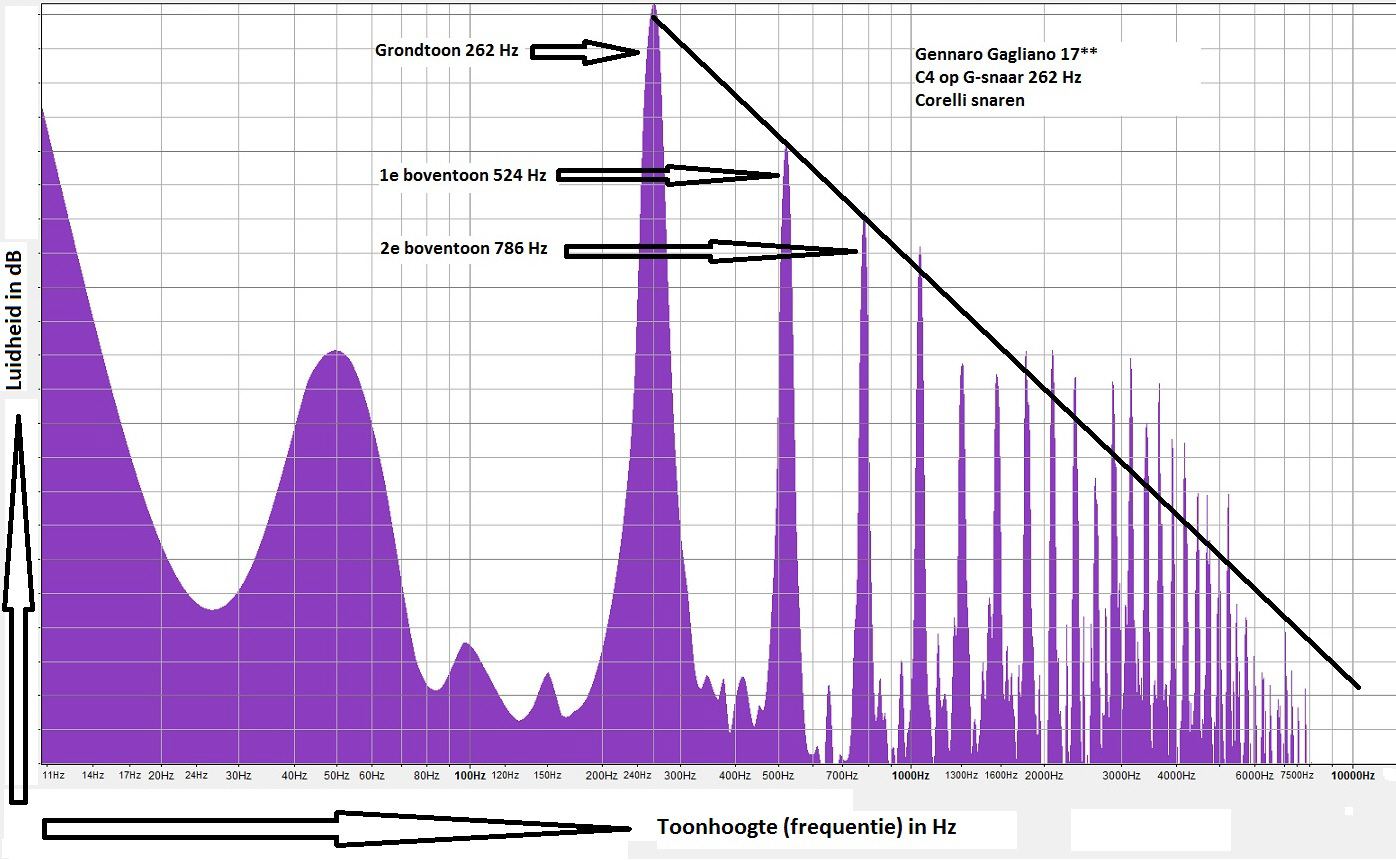Click the 120Hz tick label
Image resolution: width=1396 pixels, height=860 pixels.
(x=505, y=775)
